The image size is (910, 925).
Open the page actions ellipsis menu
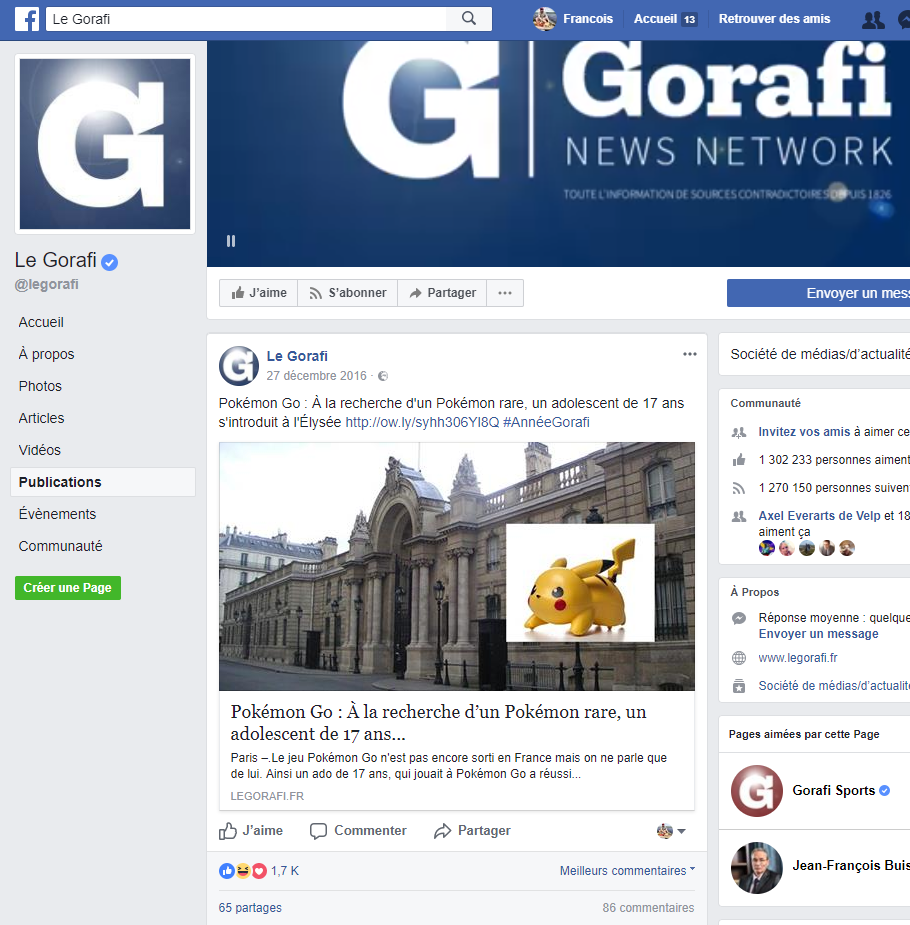(x=505, y=292)
